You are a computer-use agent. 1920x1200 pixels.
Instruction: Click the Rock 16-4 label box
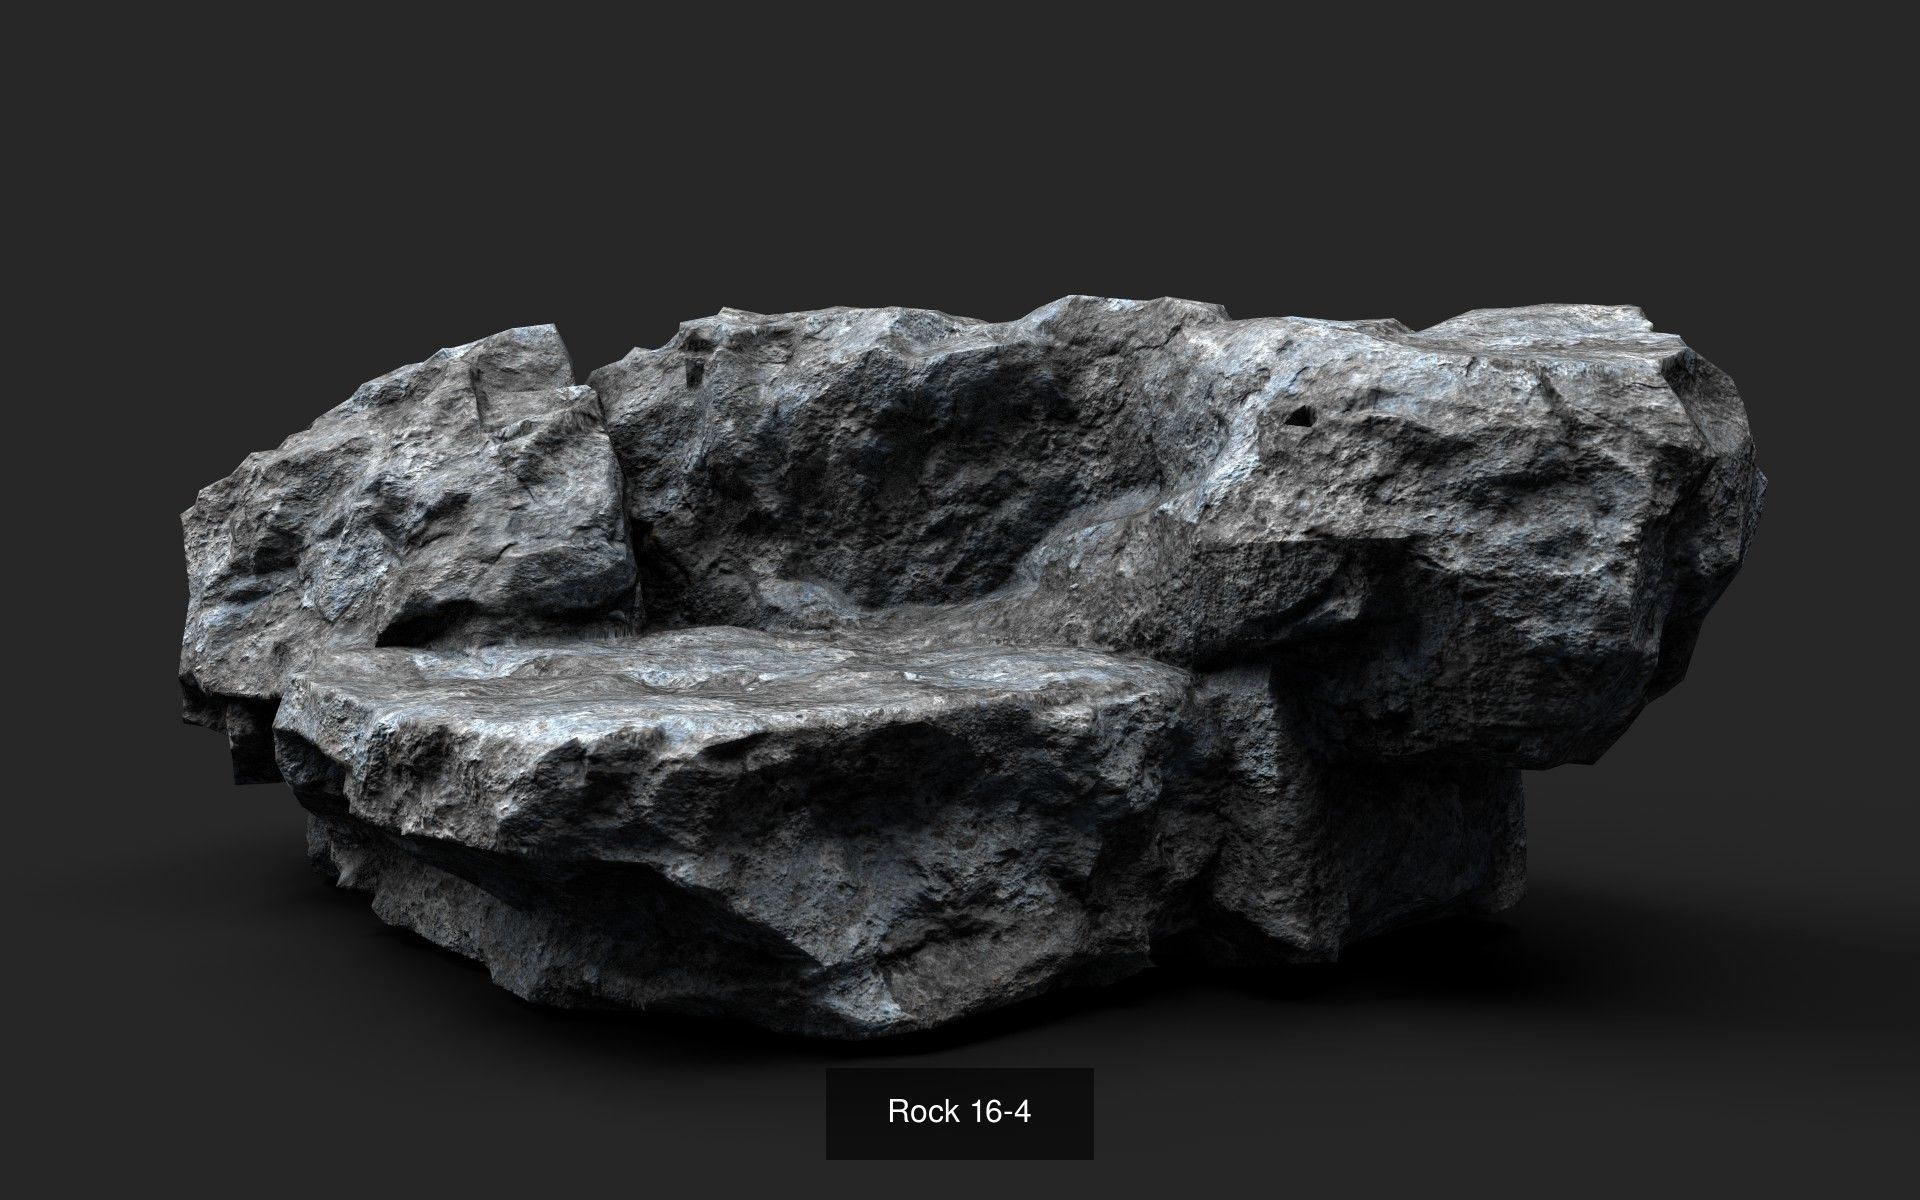click(959, 1113)
